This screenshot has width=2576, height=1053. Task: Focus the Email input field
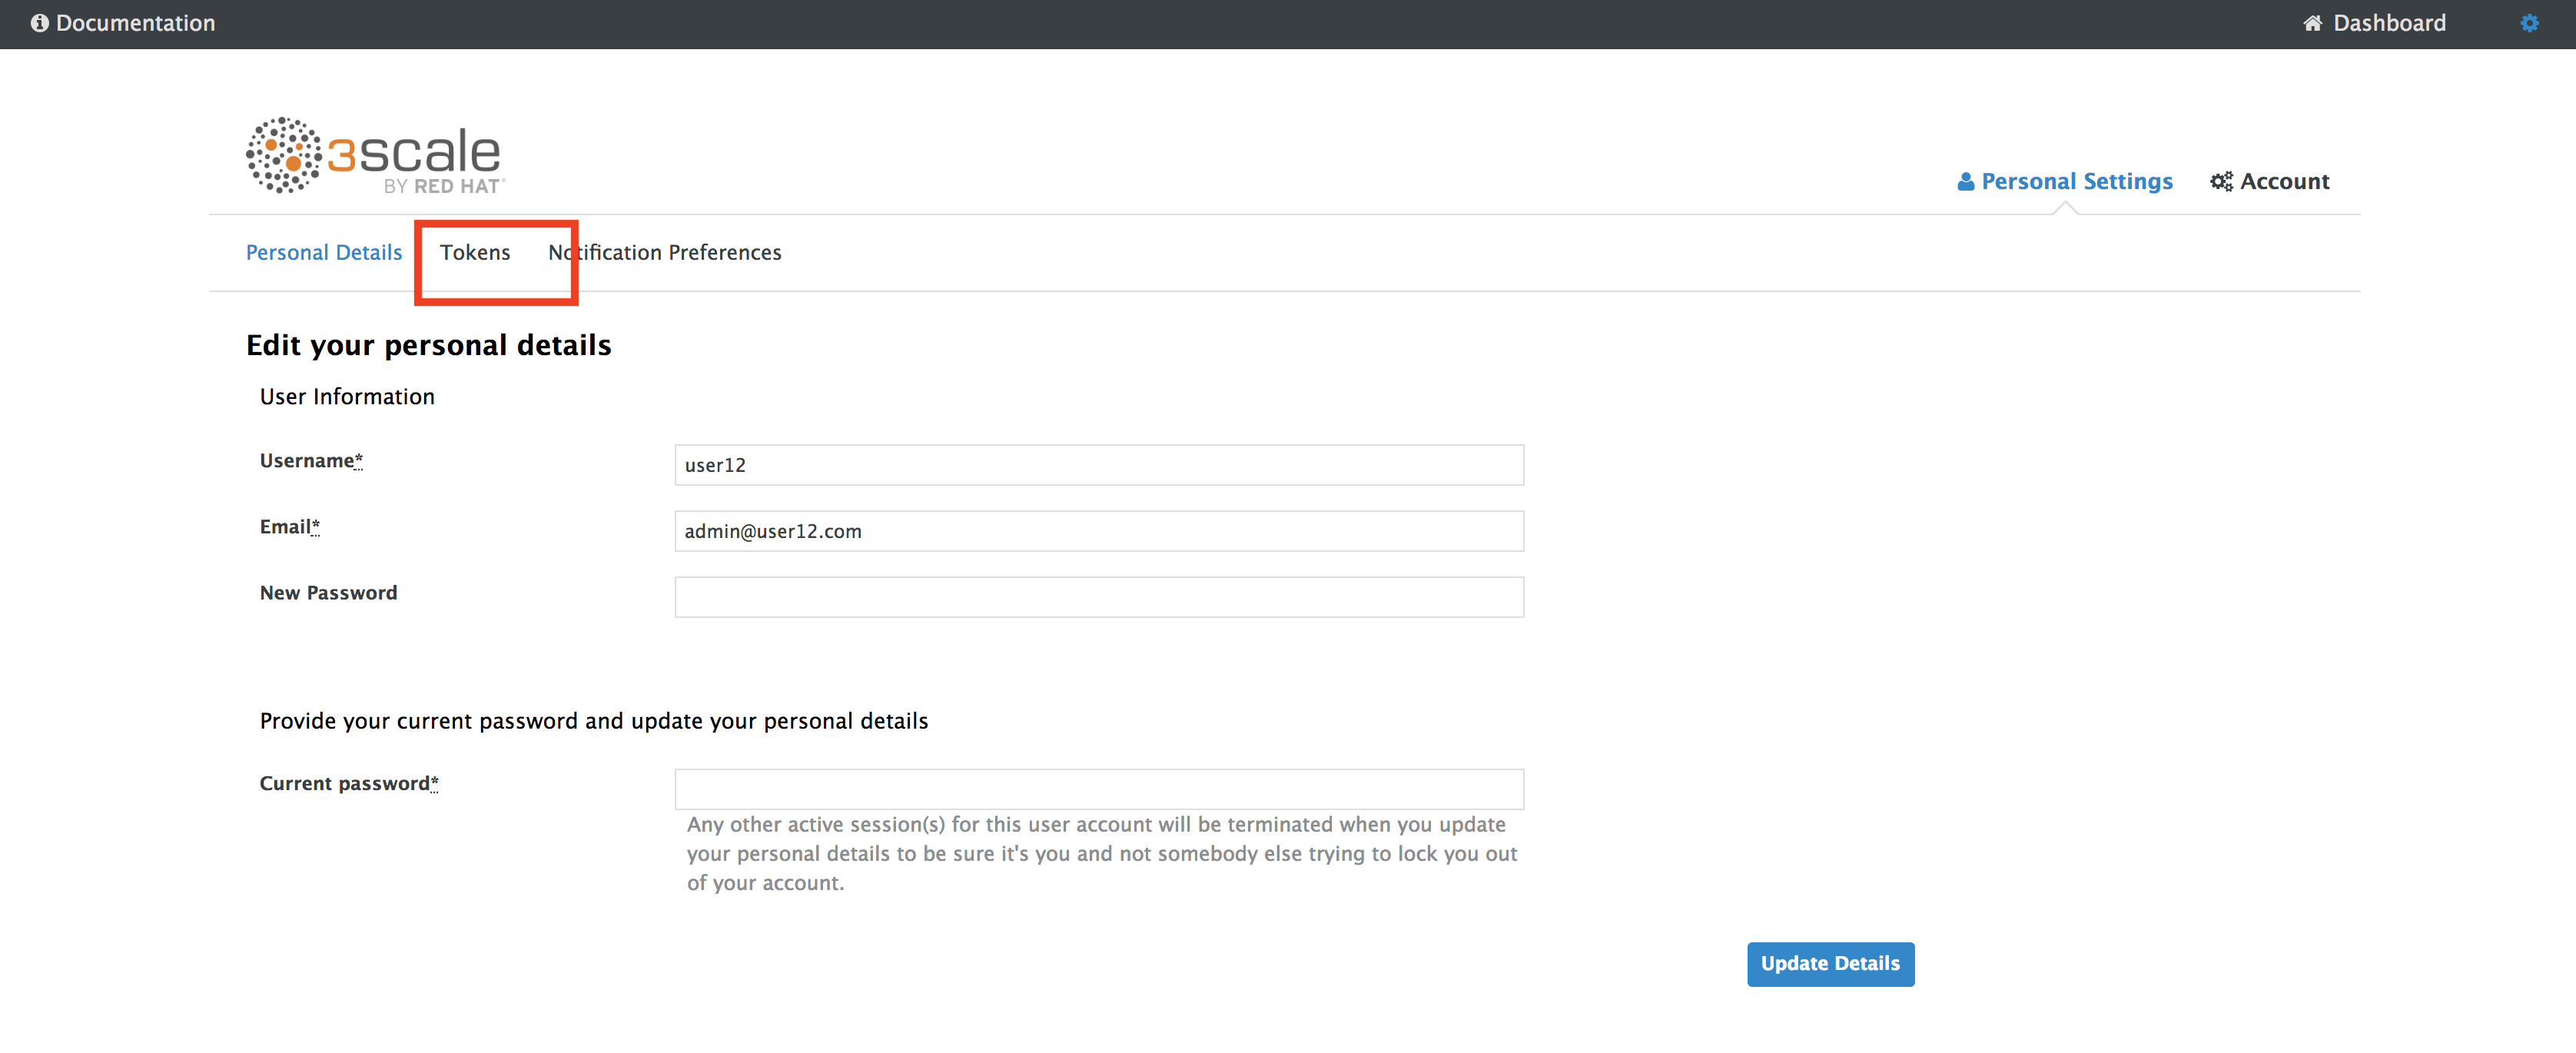(x=1099, y=531)
